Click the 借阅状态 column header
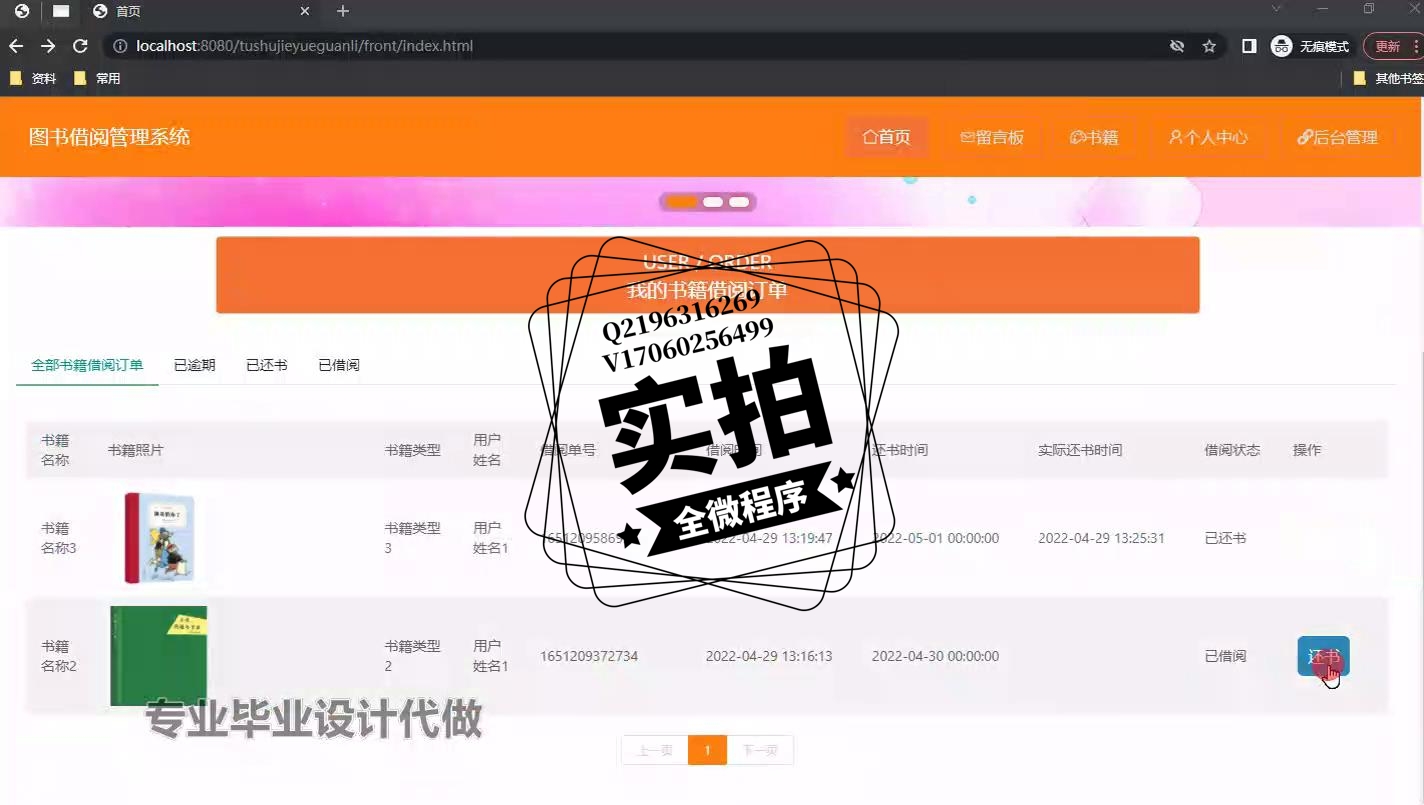The image size is (1424, 805). (1232, 450)
